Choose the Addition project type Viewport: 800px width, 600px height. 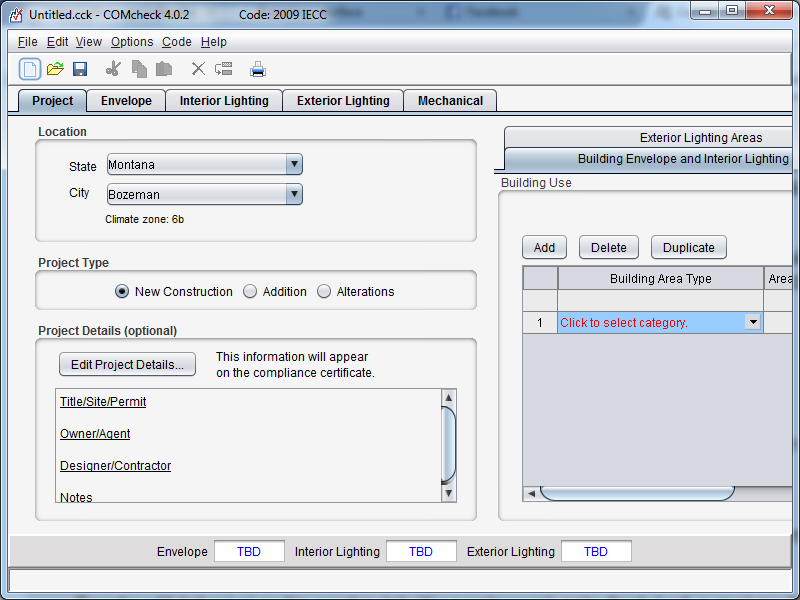pos(250,291)
